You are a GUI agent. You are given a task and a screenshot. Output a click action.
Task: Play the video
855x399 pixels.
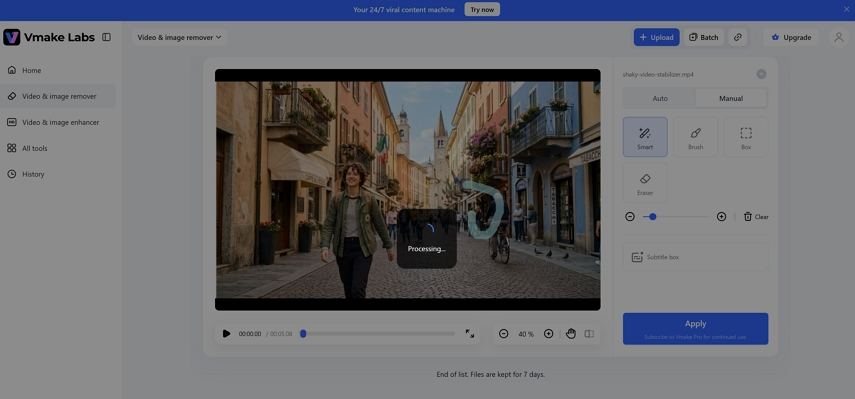226,334
